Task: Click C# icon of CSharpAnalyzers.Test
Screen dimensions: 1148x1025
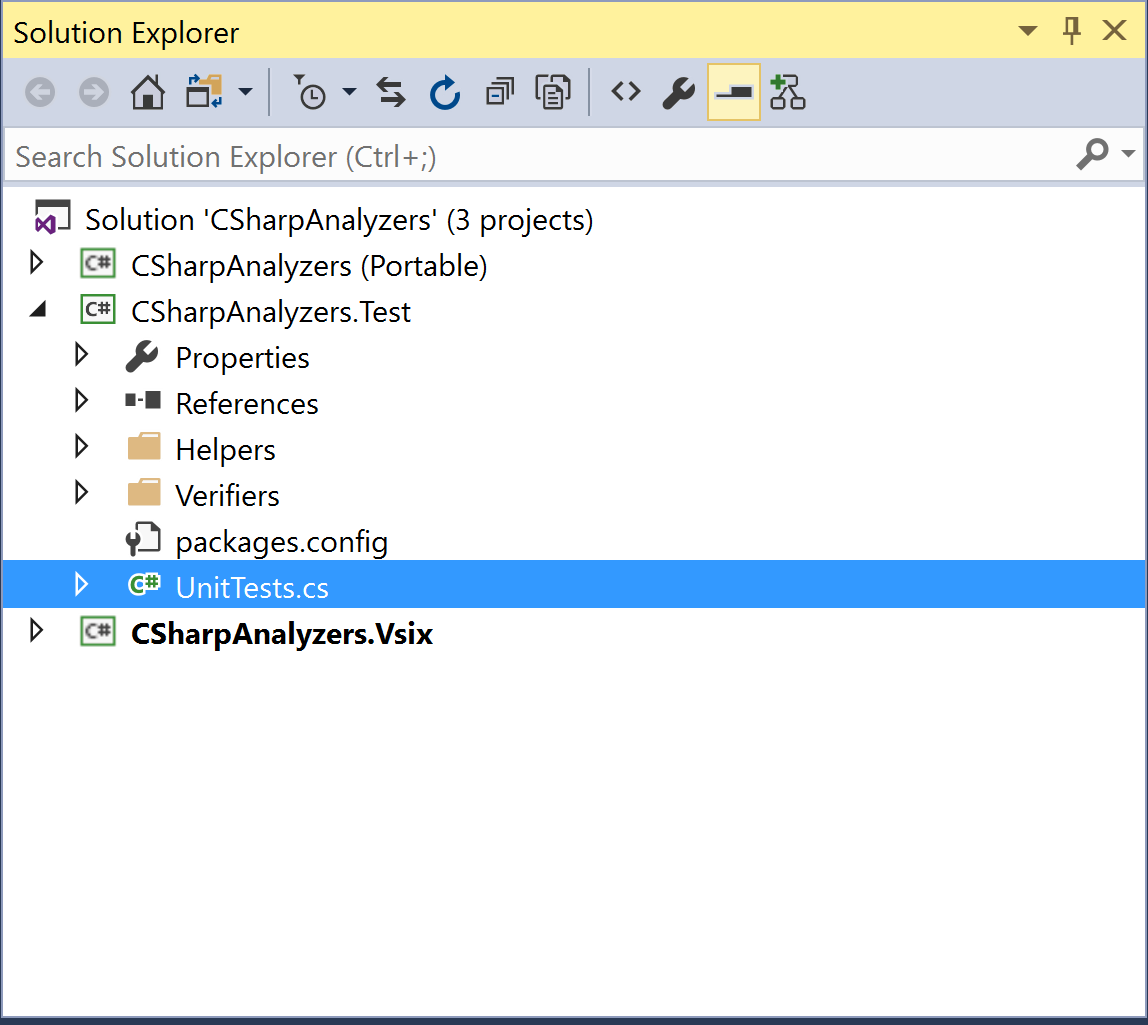Action: click(97, 309)
